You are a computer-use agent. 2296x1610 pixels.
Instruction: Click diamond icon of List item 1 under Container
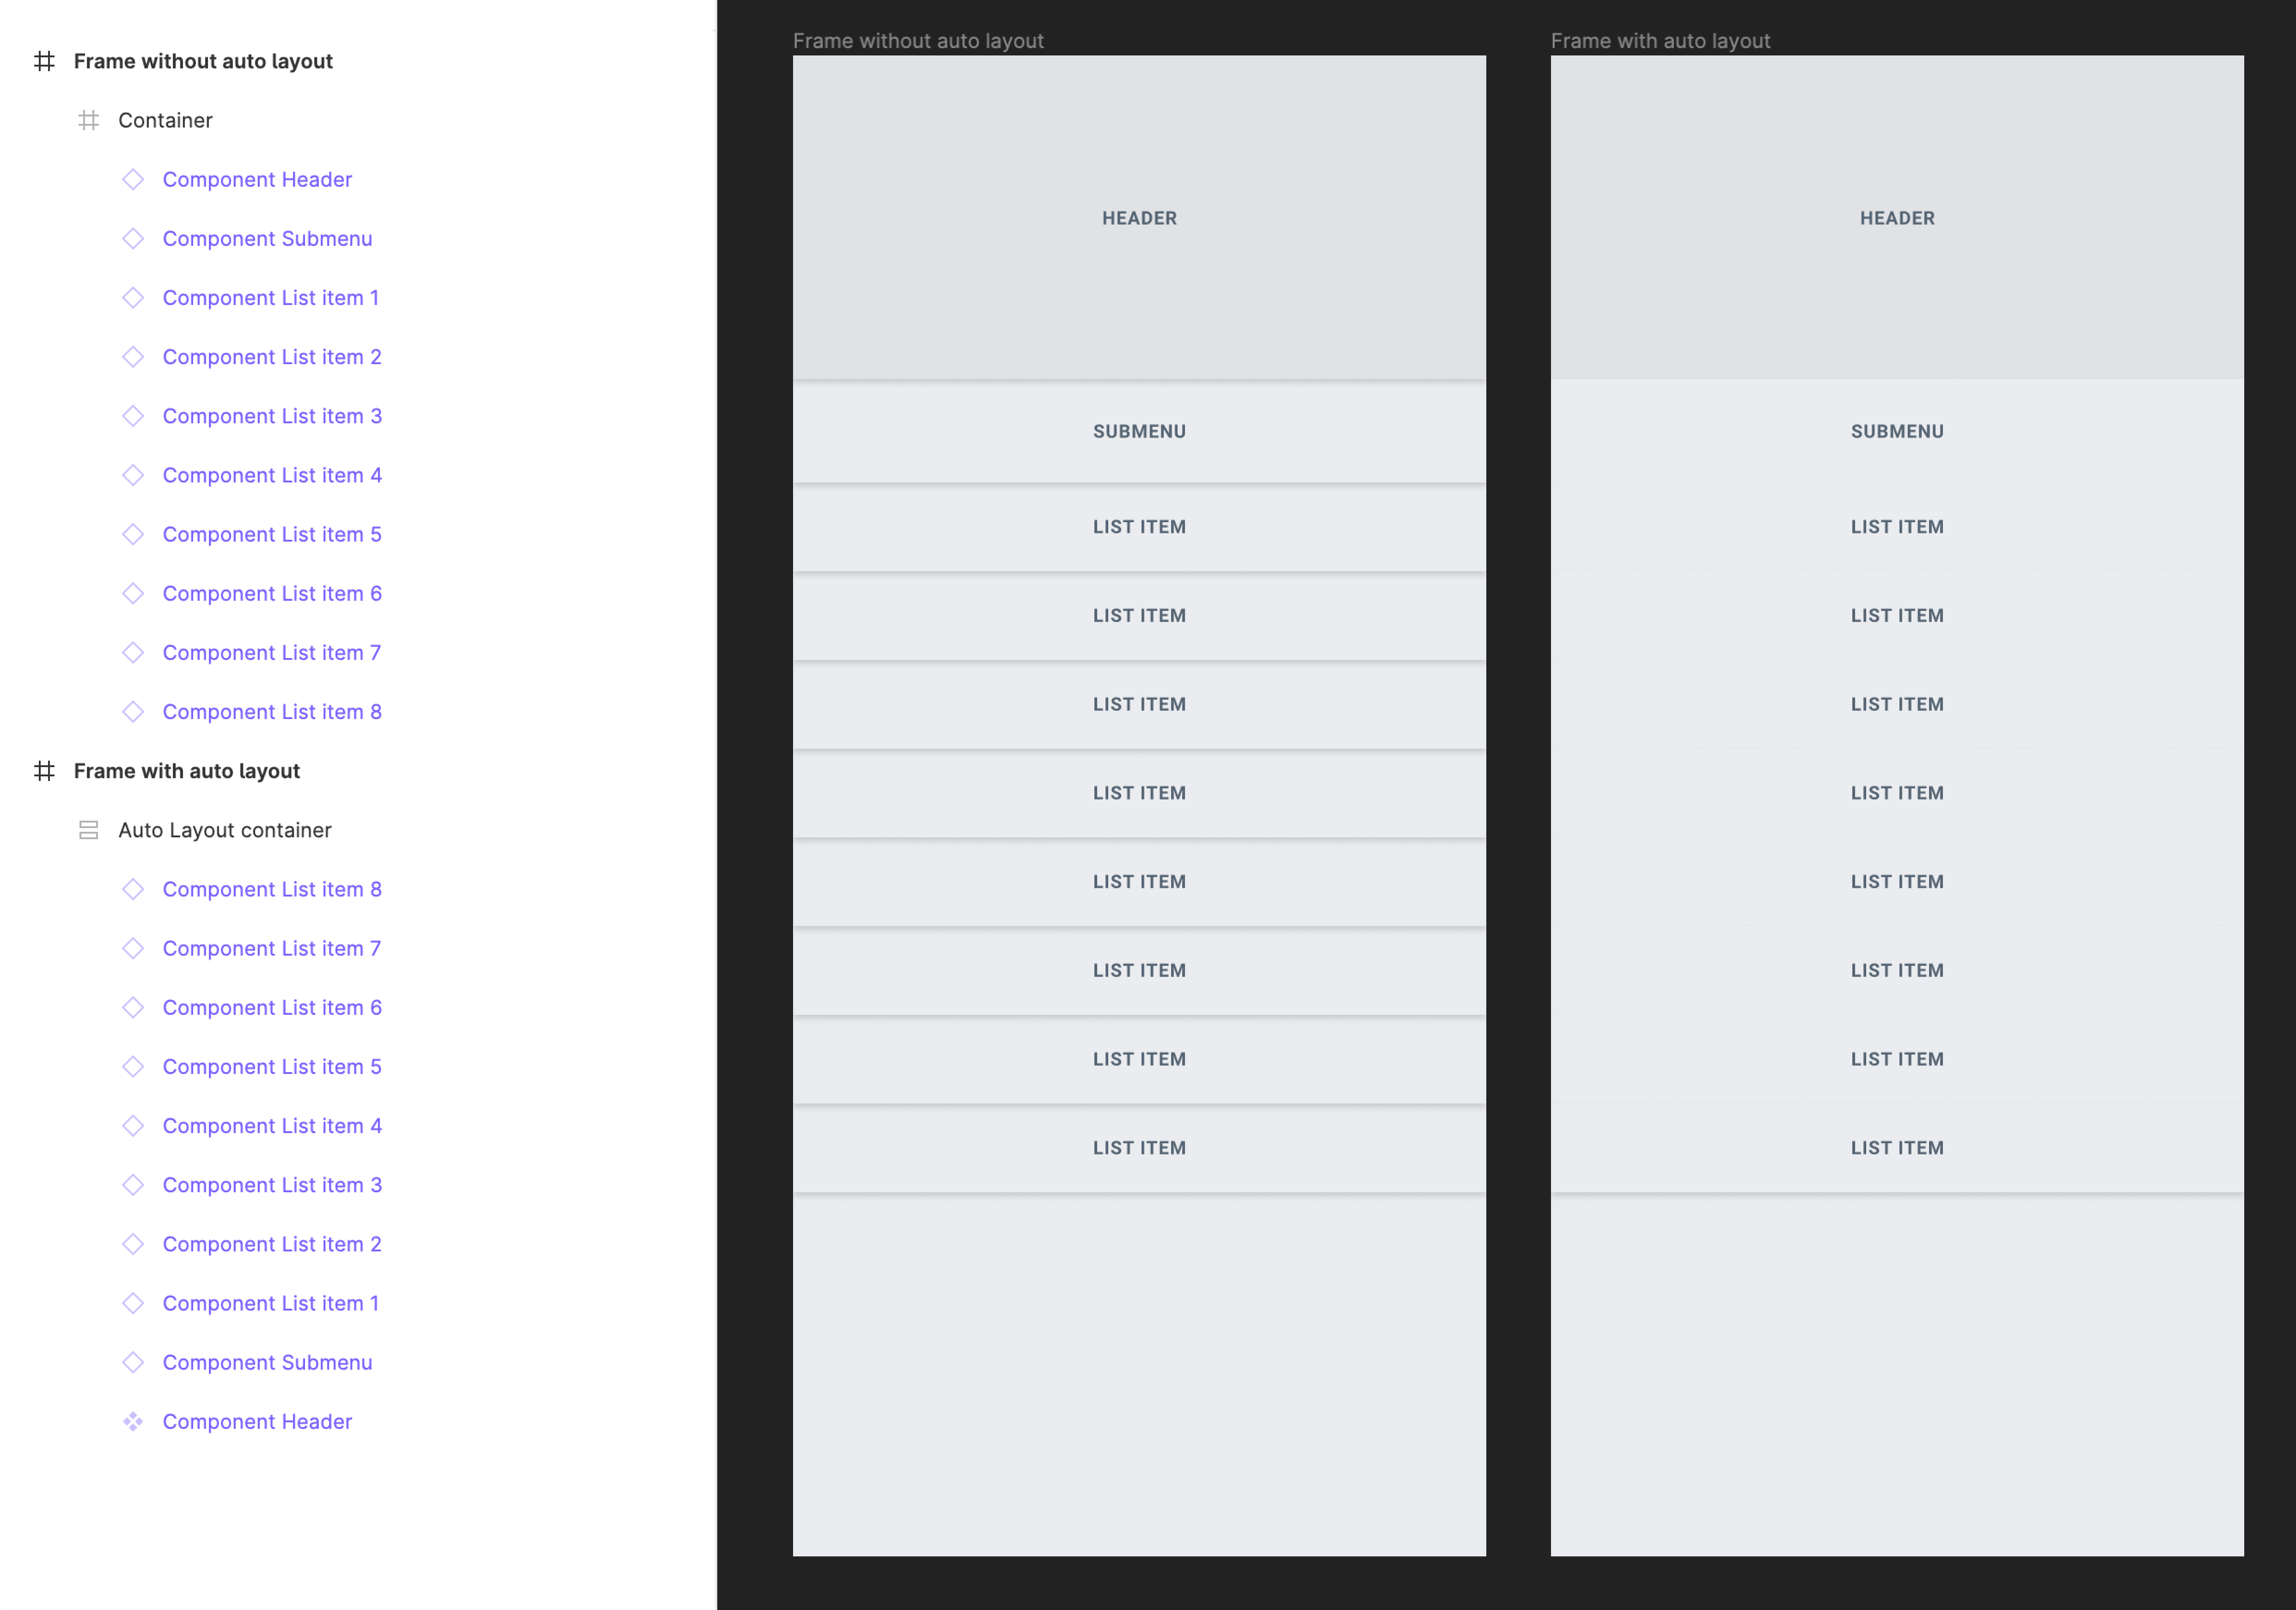[133, 297]
